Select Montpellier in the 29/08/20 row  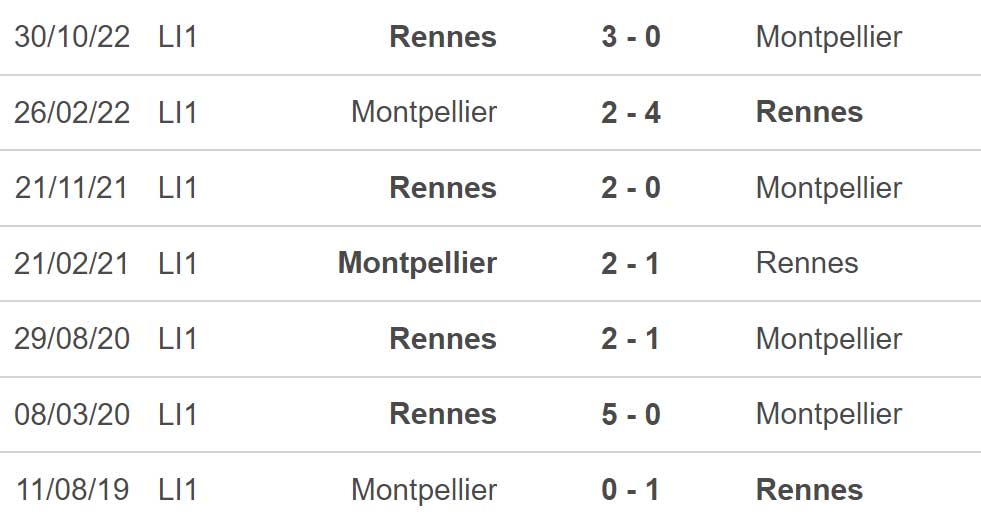pyautogui.click(x=829, y=339)
